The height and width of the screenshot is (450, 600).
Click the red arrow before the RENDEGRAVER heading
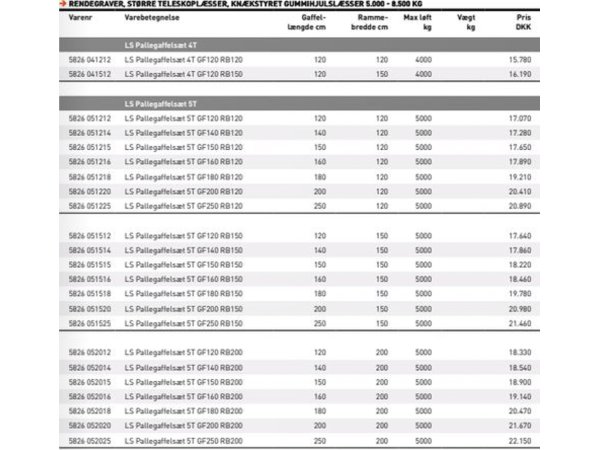click(62, 5)
